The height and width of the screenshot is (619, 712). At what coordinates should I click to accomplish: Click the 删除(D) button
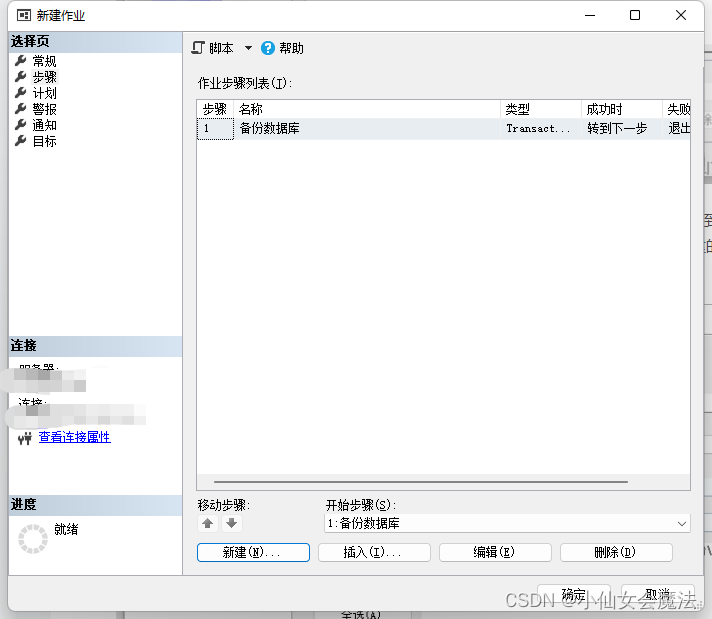pyautogui.click(x=616, y=552)
